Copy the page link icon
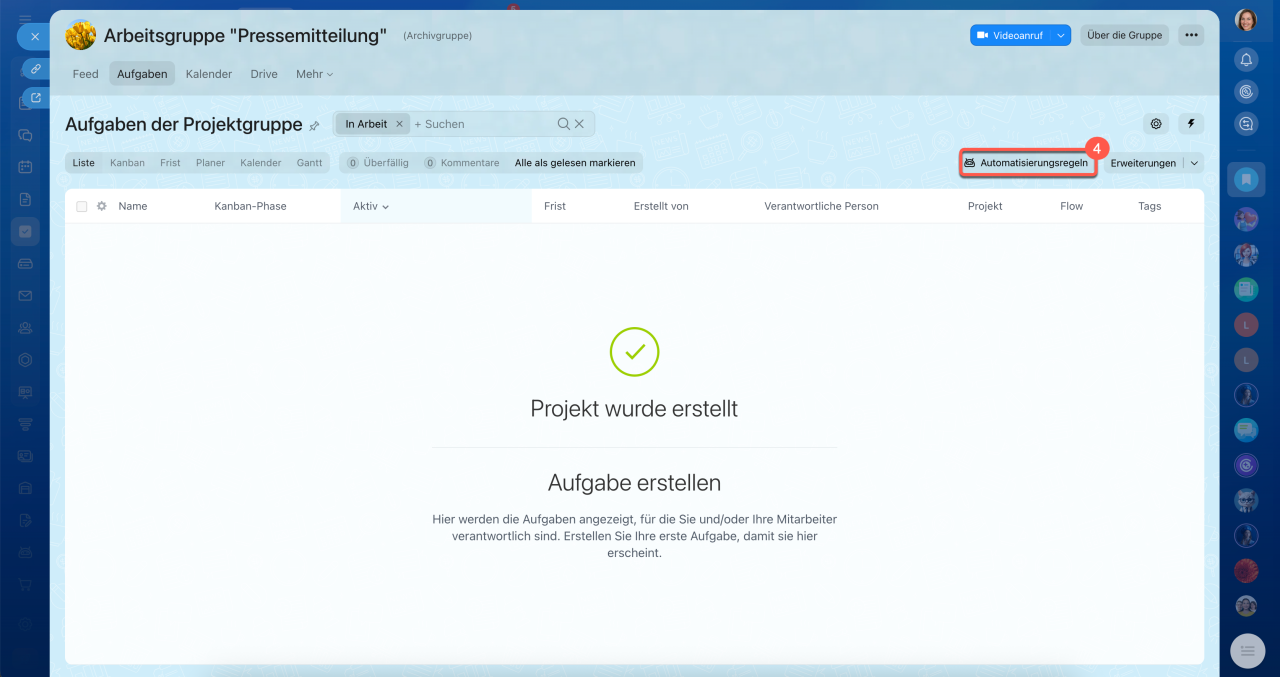Image resolution: width=1280 pixels, height=677 pixels. [x=36, y=69]
